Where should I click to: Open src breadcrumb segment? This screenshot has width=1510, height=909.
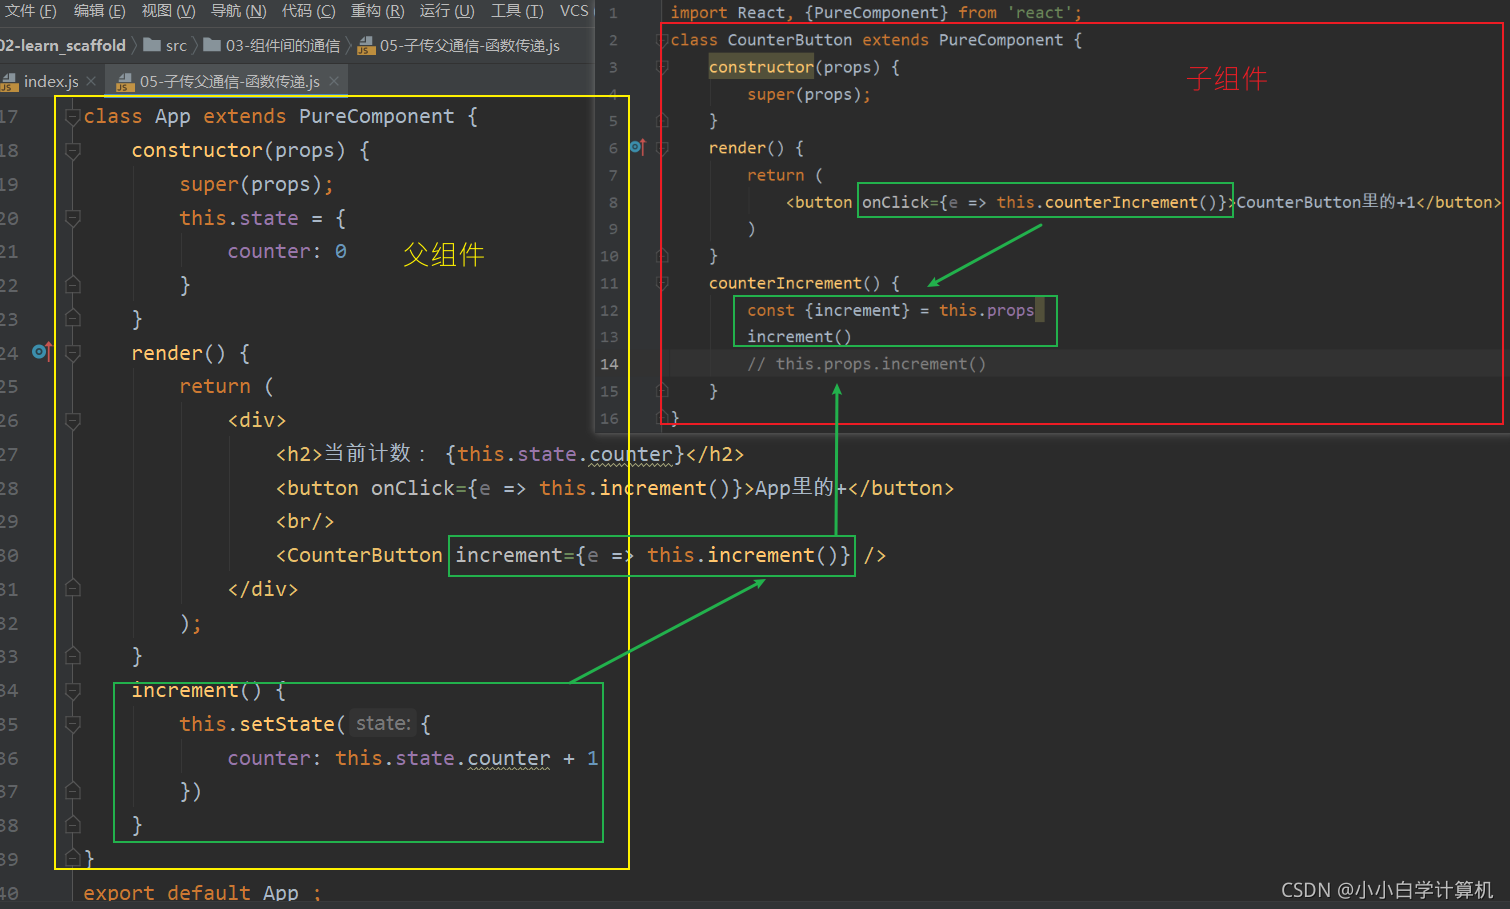tap(176, 45)
